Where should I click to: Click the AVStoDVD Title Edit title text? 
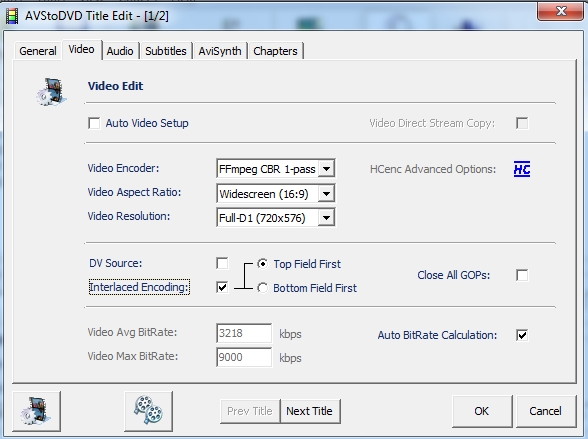pyautogui.click(x=97, y=16)
